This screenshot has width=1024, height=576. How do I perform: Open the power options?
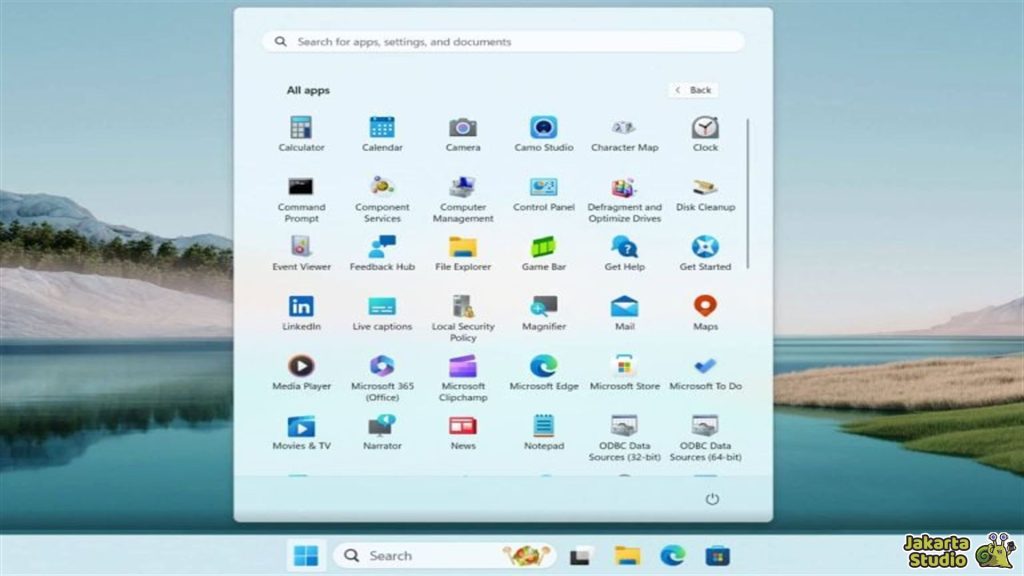click(x=712, y=497)
